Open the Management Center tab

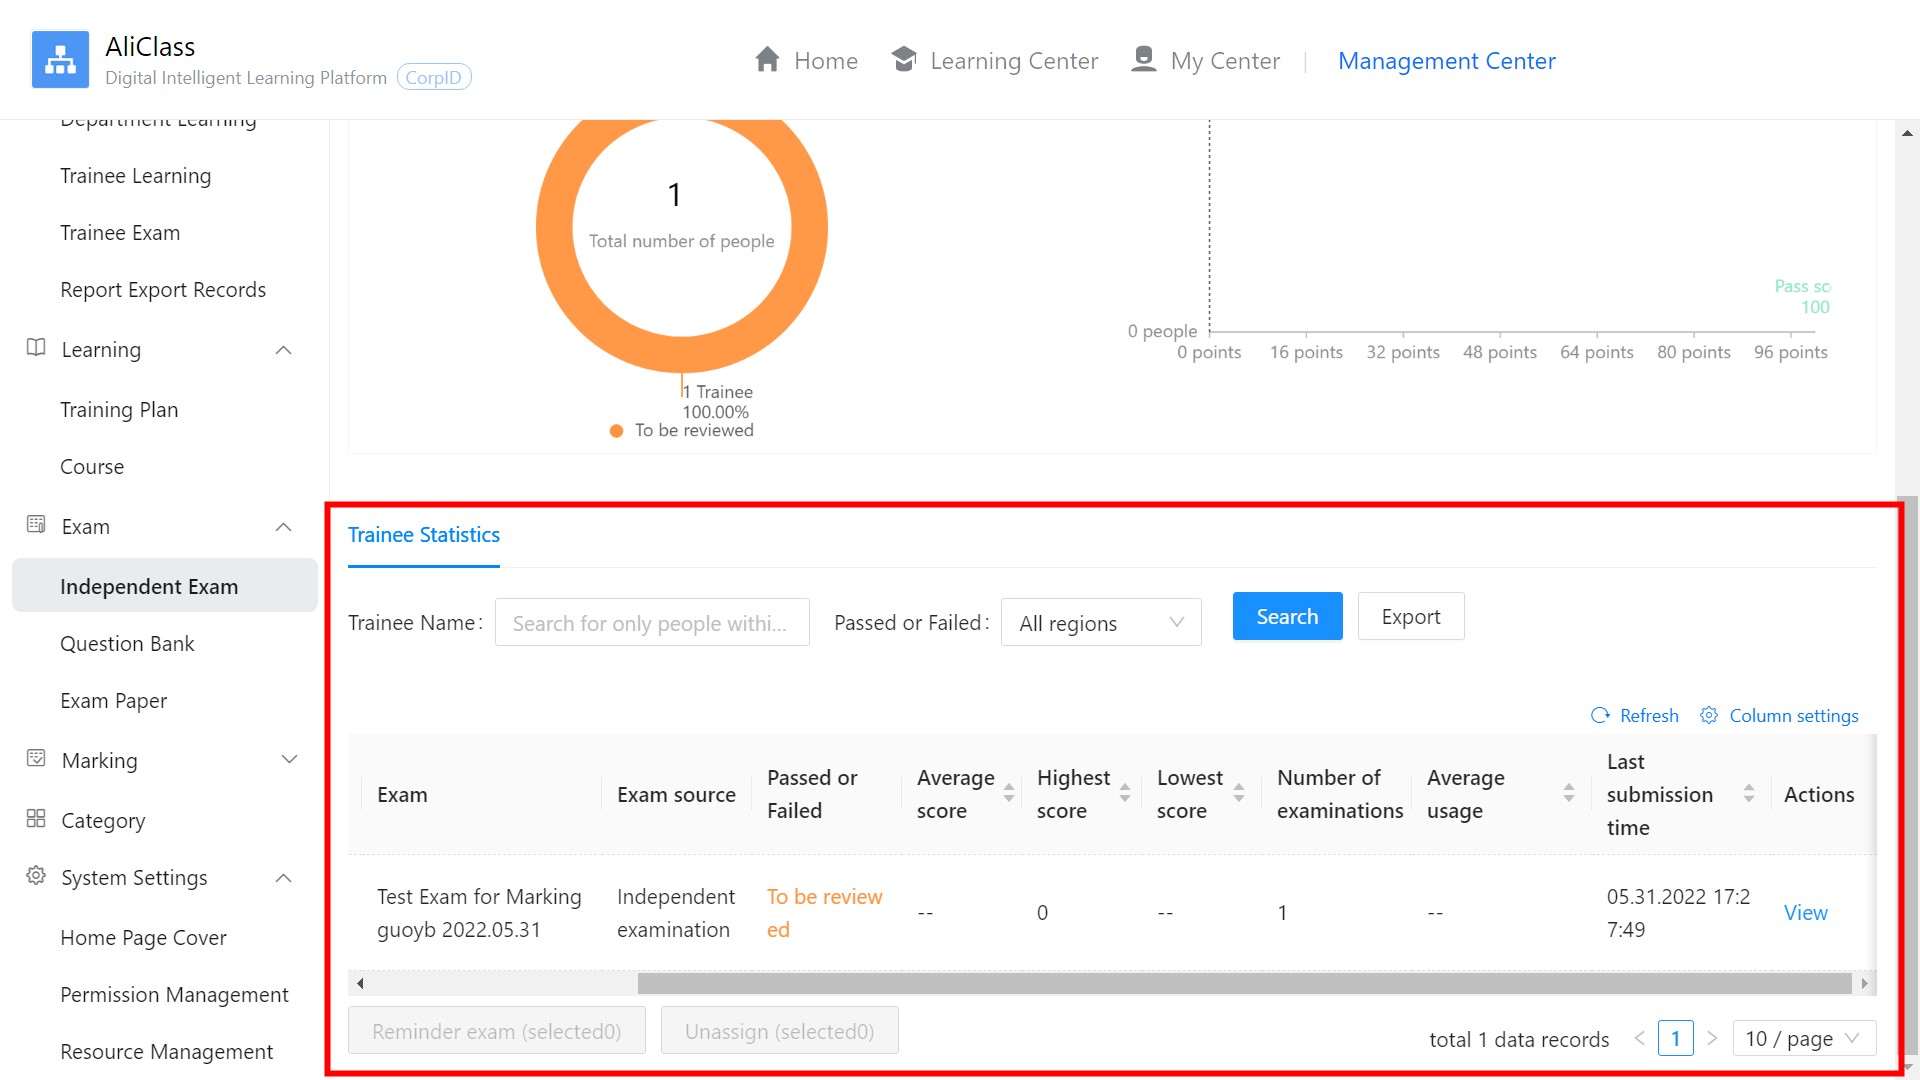click(x=1446, y=60)
